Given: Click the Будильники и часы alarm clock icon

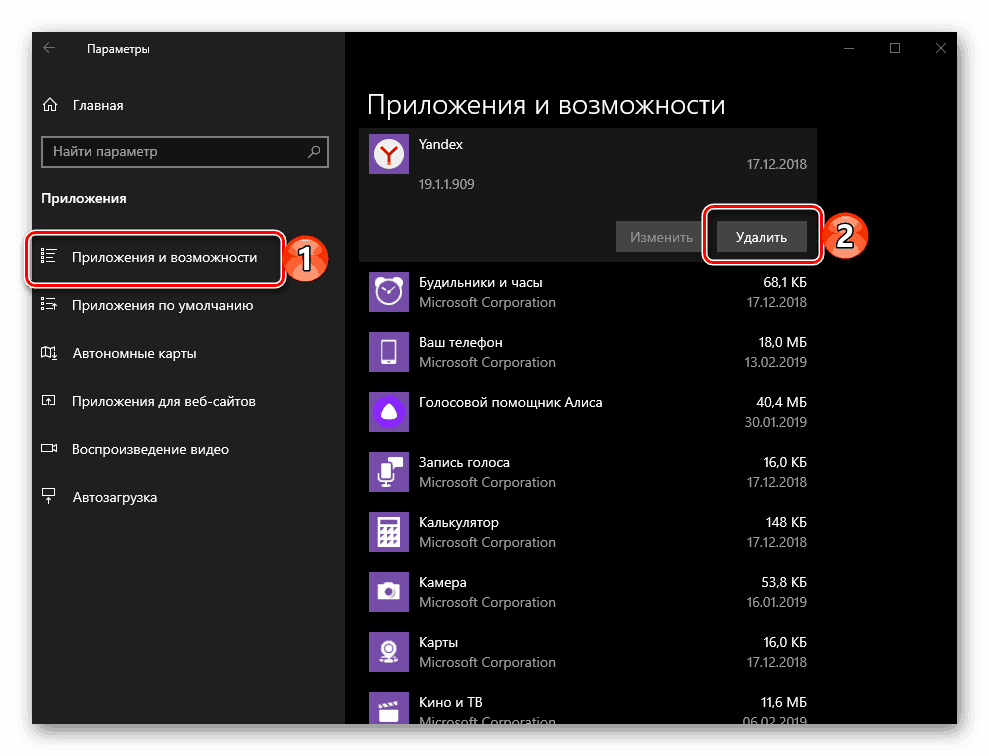Looking at the screenshot, I should (389, 292).
